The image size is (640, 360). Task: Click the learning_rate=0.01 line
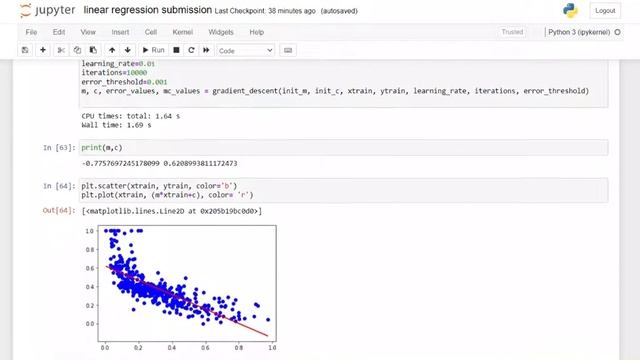pos(118,64)
